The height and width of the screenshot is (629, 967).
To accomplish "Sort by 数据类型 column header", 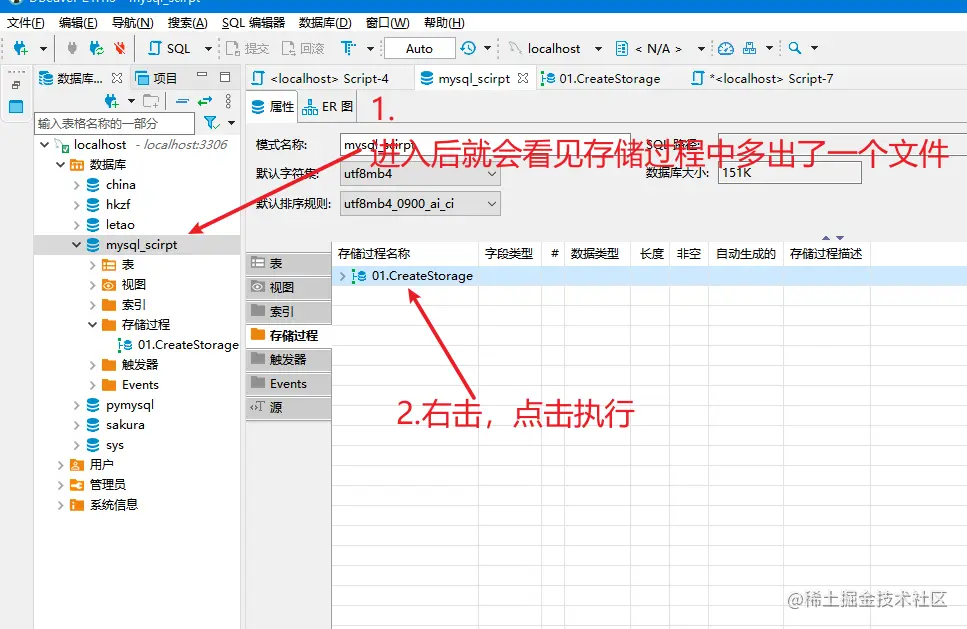I will (595, 253).
